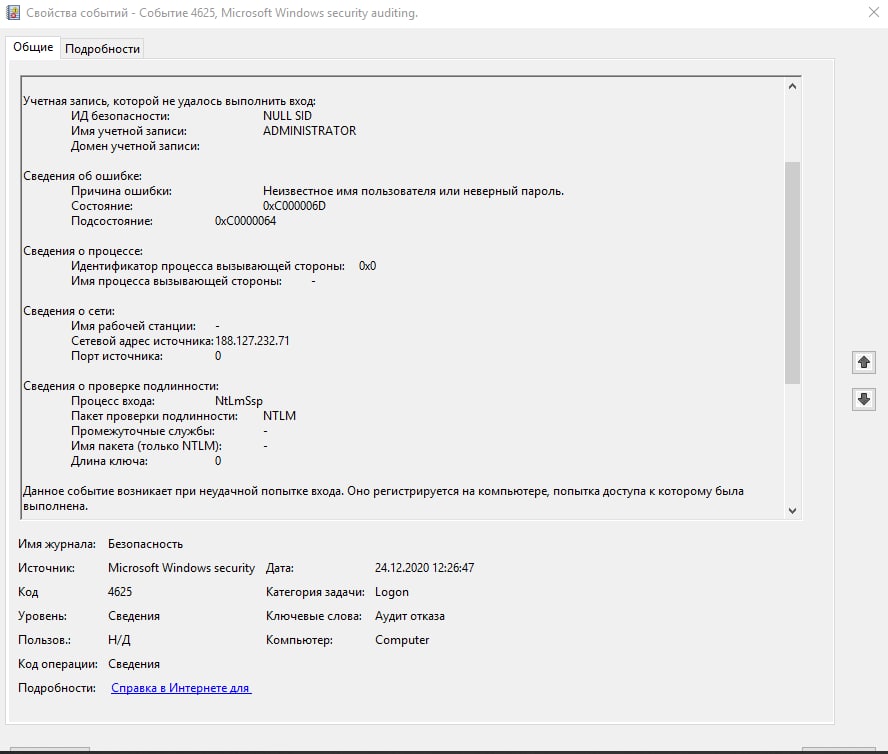The width and height of the screenshot is (888, 754).
Task: Click the NtLmSsp logon process value
Action: point(239,401)
